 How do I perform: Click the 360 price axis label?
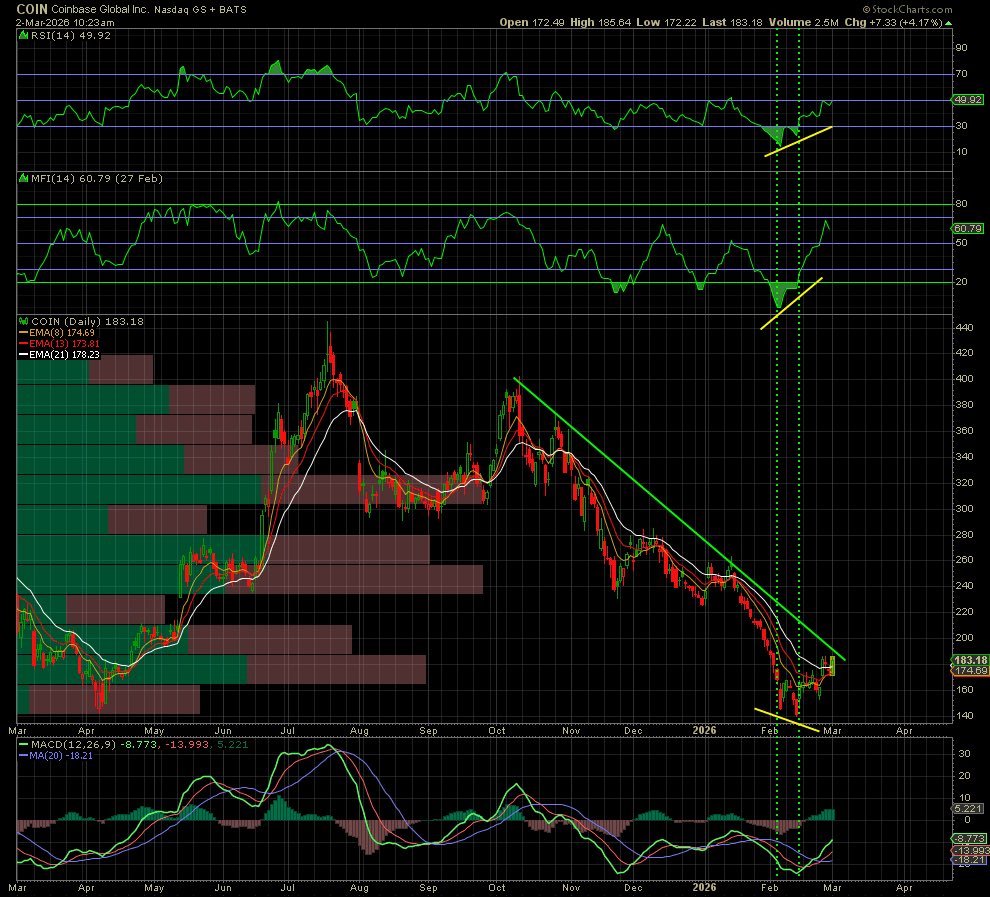pos(964,431)
